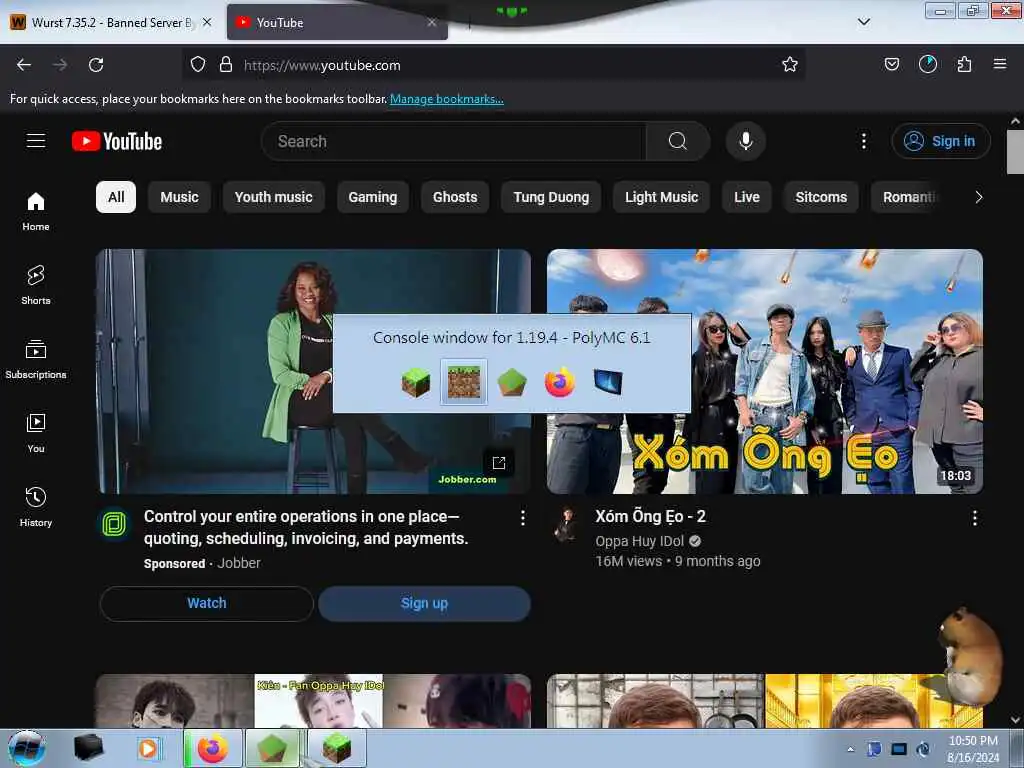Viewport: 1024px width, 768px height.
Task: Open Oppa Huy IDol channel avatar
Action: coord(565,524)
